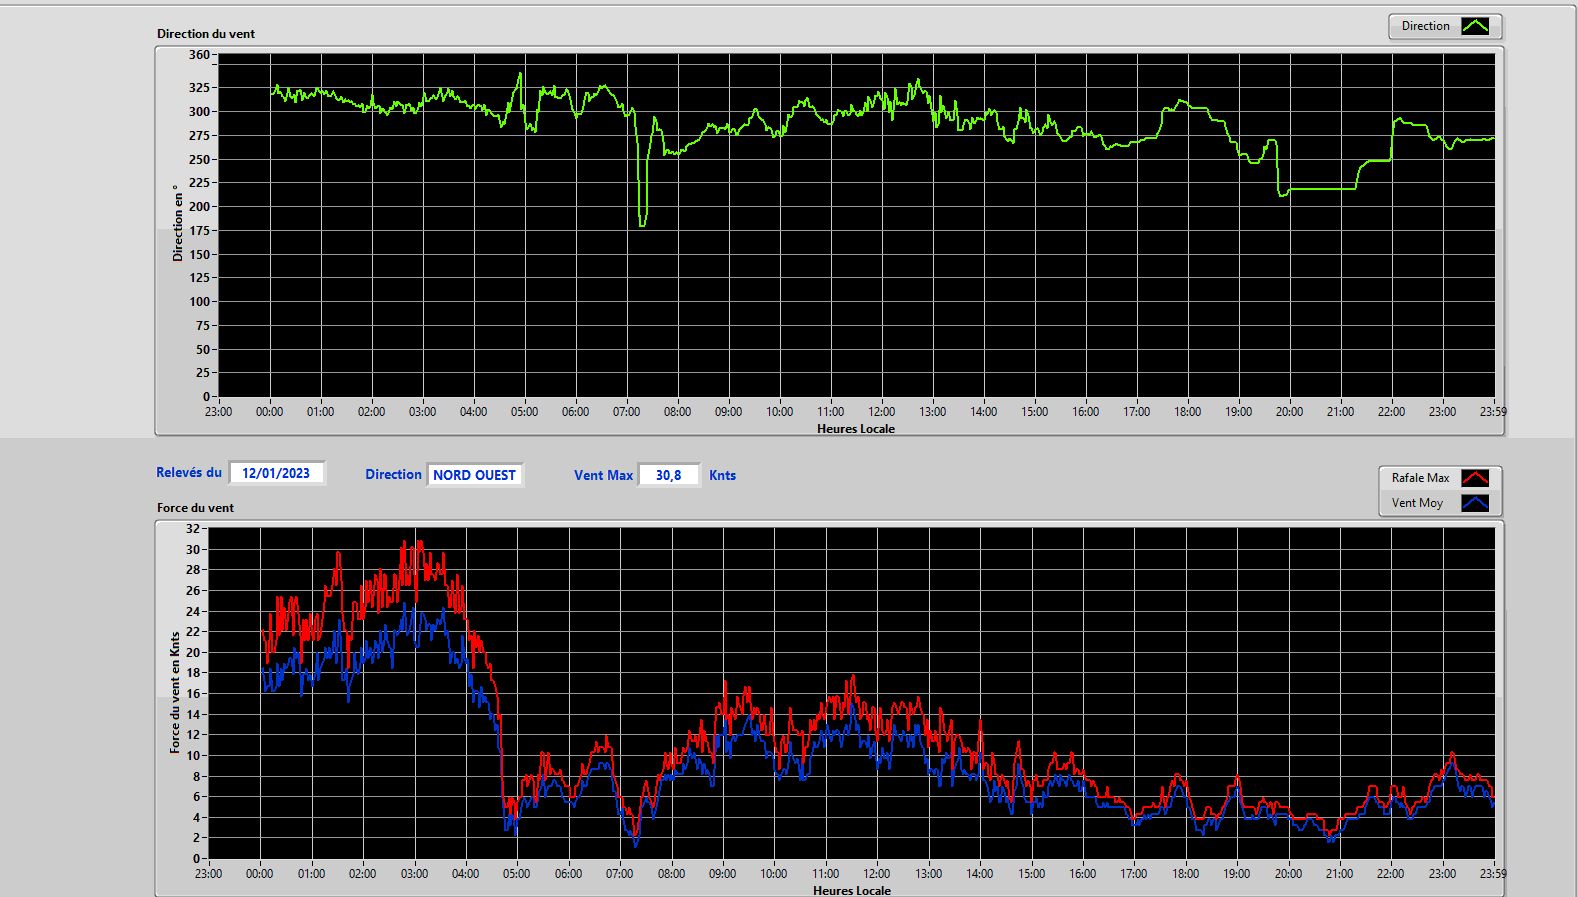Click the 360 value on the direction axis

pyautogui.click(x=199, y=55)
